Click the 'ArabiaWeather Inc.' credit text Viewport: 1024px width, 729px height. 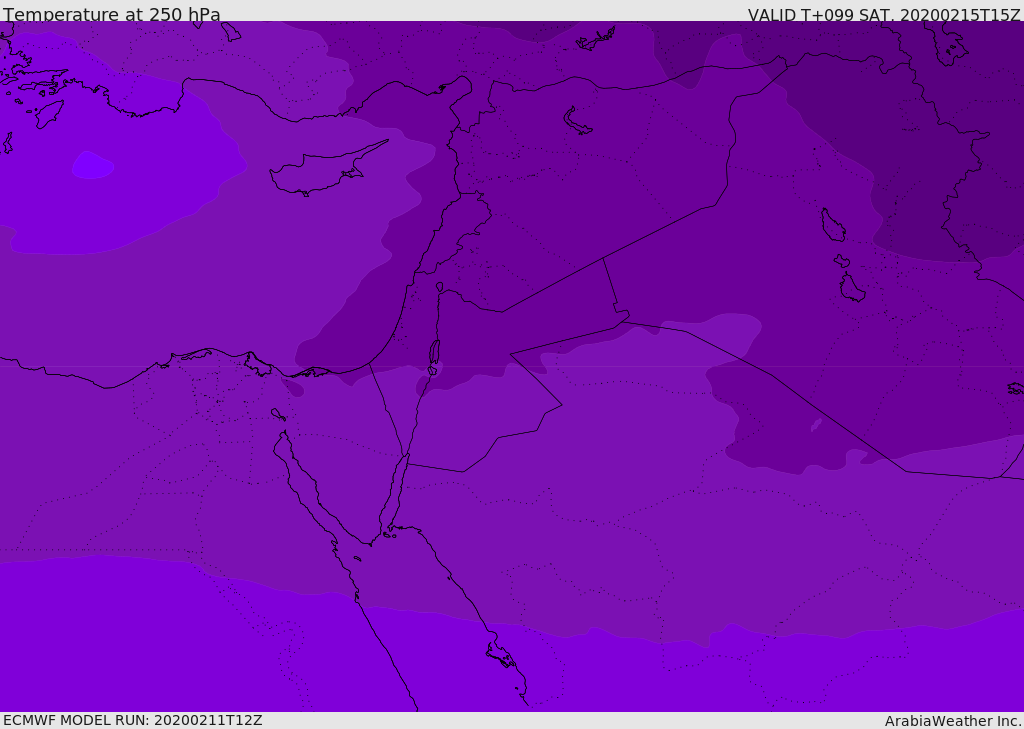pos(953,721)
